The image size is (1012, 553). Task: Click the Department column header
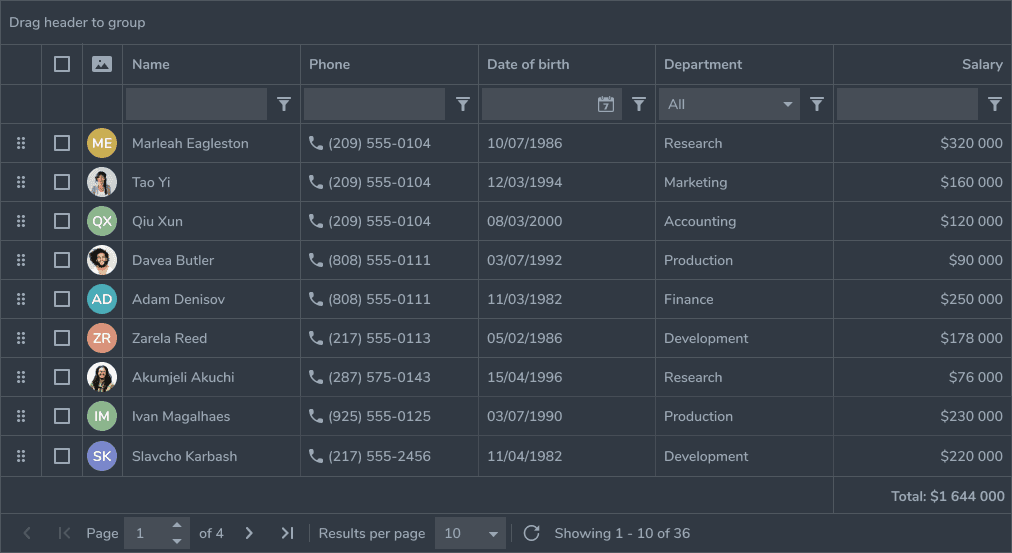(703, 64)
